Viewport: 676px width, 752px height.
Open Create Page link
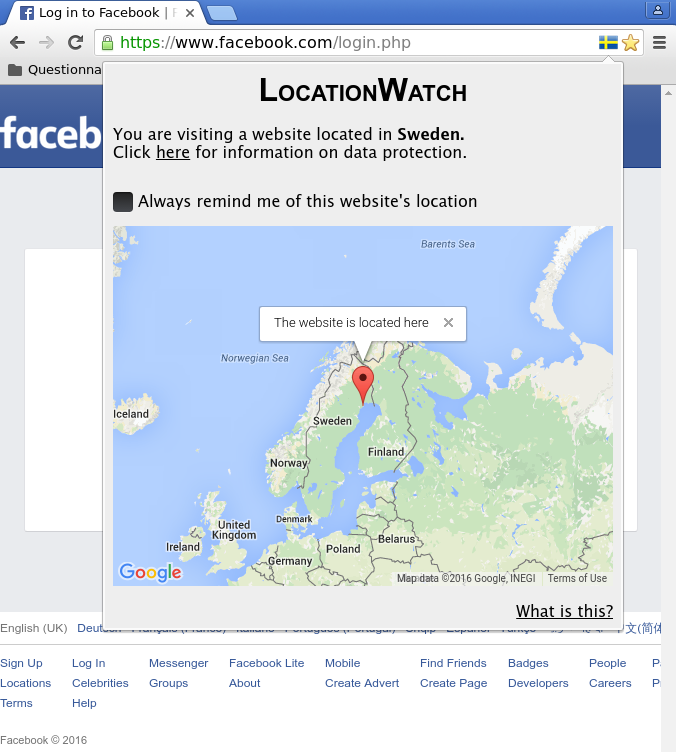(x=454, y=683)
